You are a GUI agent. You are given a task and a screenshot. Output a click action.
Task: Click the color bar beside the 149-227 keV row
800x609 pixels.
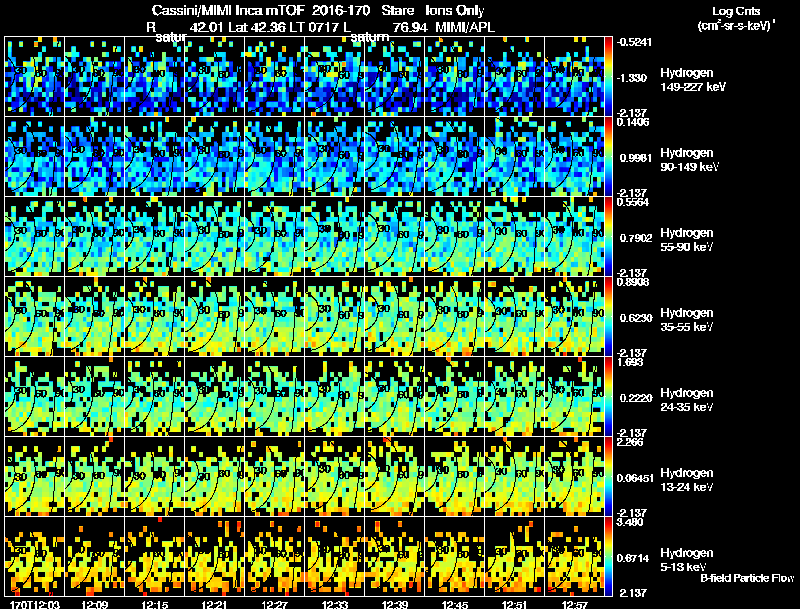[x=608, y=77]
